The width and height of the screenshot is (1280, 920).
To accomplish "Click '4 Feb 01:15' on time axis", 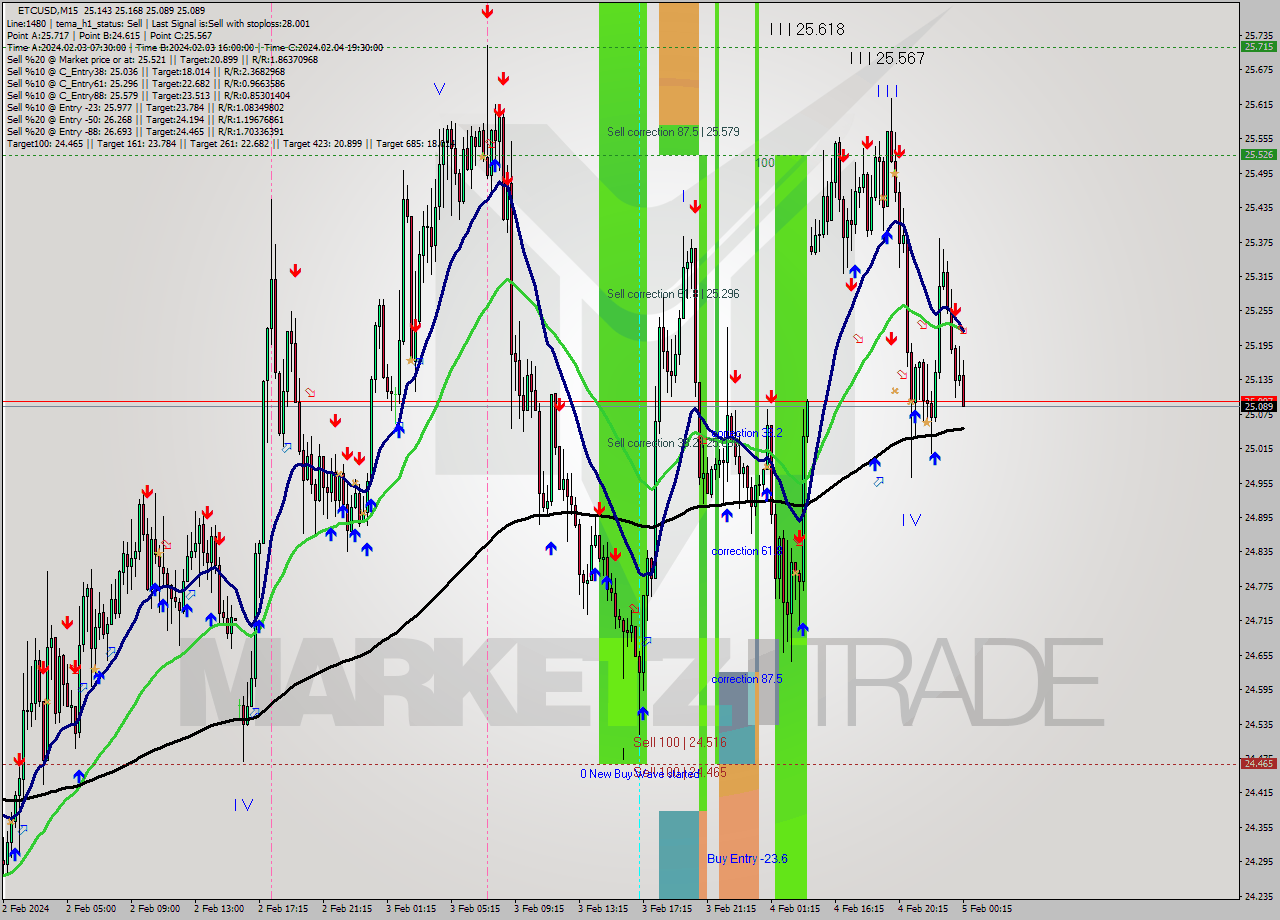I will coord(795,909).
